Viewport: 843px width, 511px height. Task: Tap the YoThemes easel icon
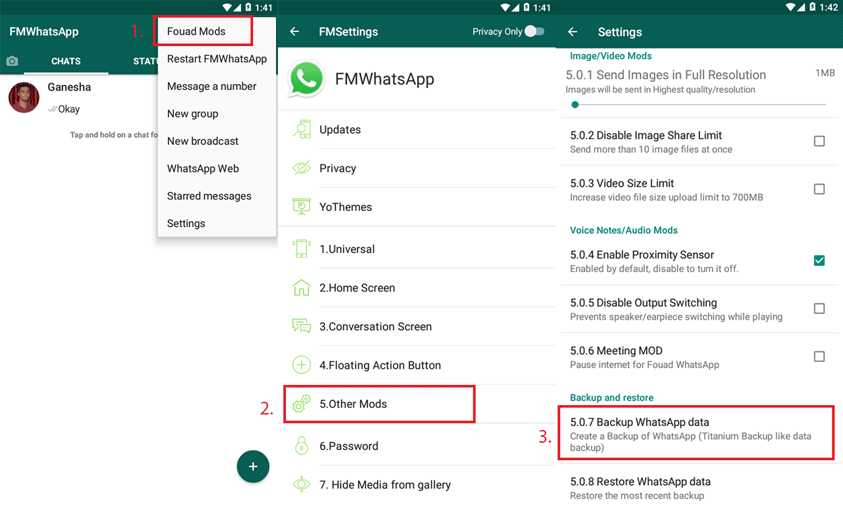click(x=302, y=207)
